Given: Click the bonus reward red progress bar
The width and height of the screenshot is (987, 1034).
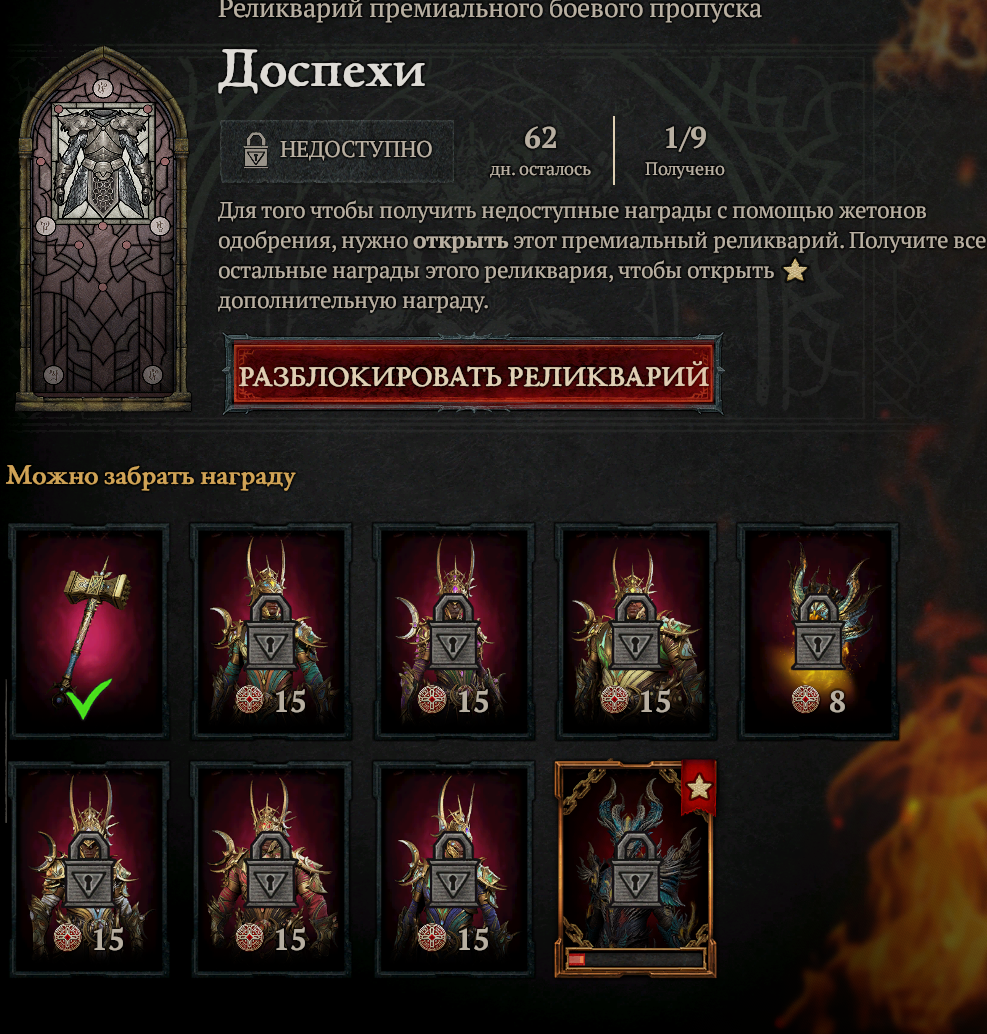Looking at the screenshot, I should [x=635, y=959].
